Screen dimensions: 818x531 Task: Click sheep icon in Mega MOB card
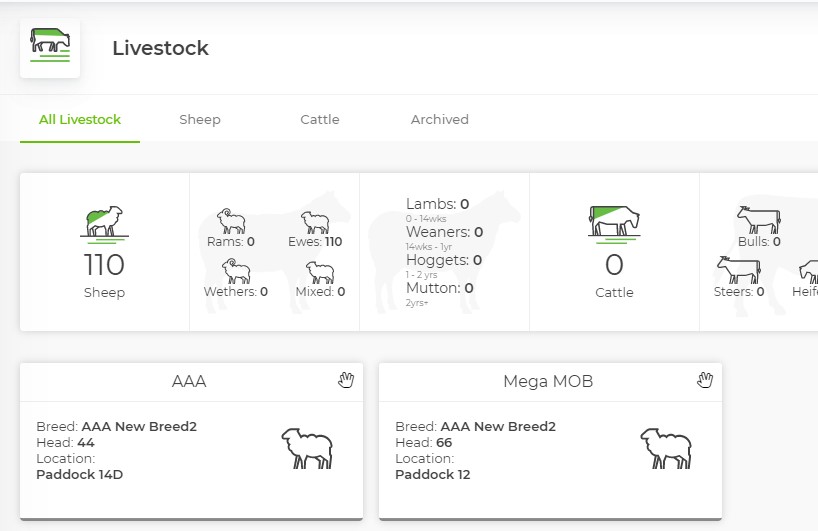[x=665, y=448]
